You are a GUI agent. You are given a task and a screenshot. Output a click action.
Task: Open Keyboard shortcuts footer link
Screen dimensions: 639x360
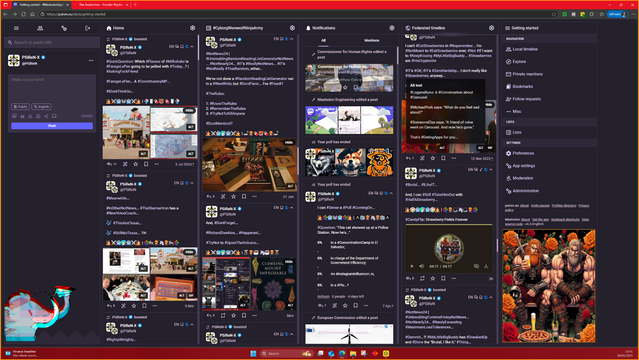[565, 220]
